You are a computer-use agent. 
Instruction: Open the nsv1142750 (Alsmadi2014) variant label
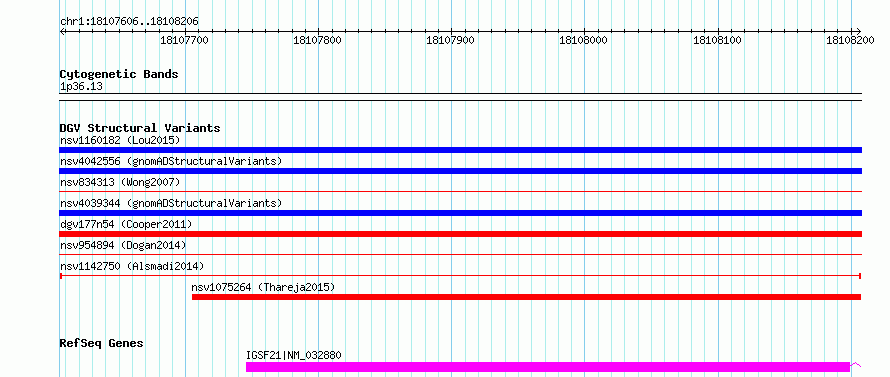132,266
